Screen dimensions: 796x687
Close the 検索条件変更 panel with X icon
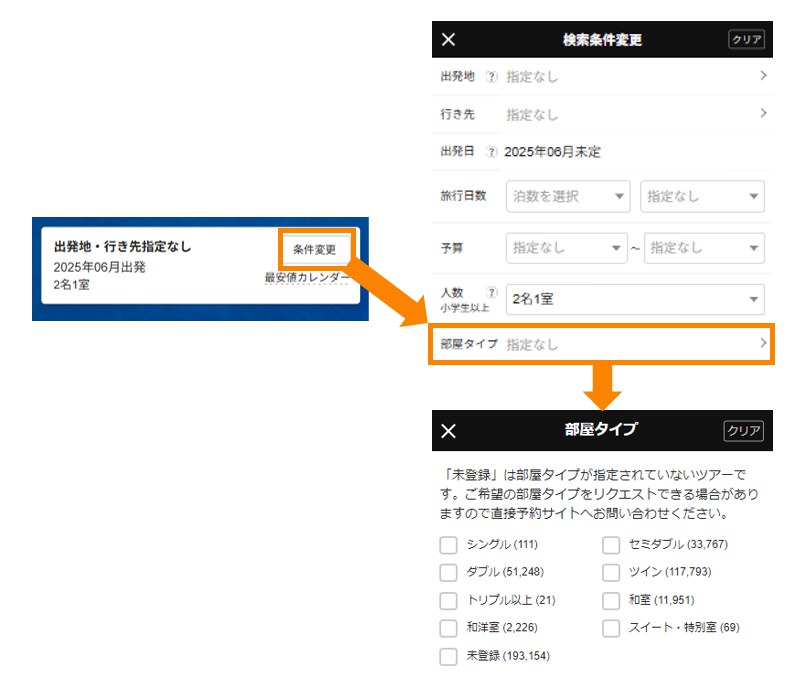pyautogui.click(x=448, y=40)
